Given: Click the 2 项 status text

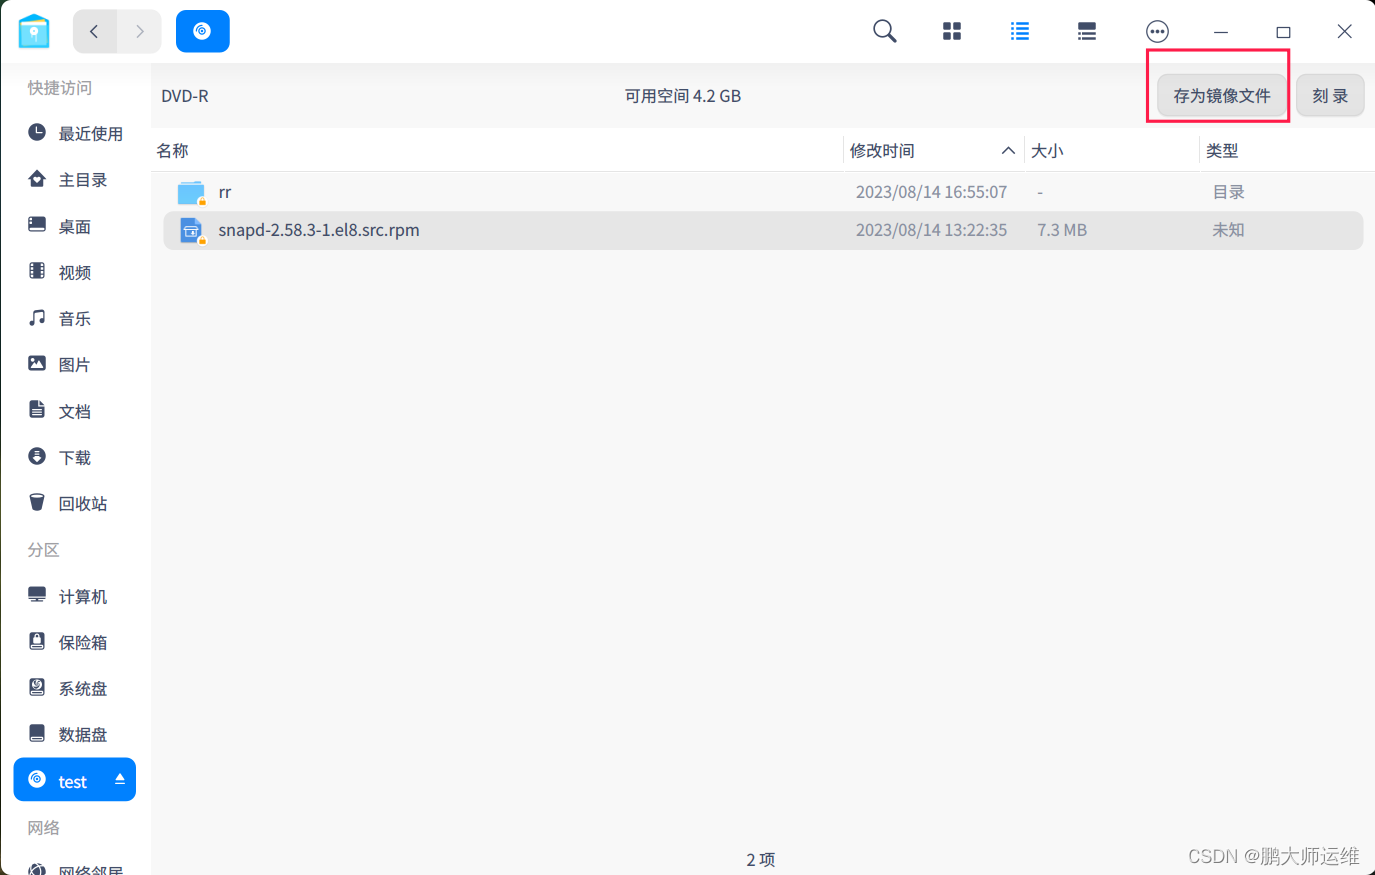Looking at the screenshot, I should 761,859.
